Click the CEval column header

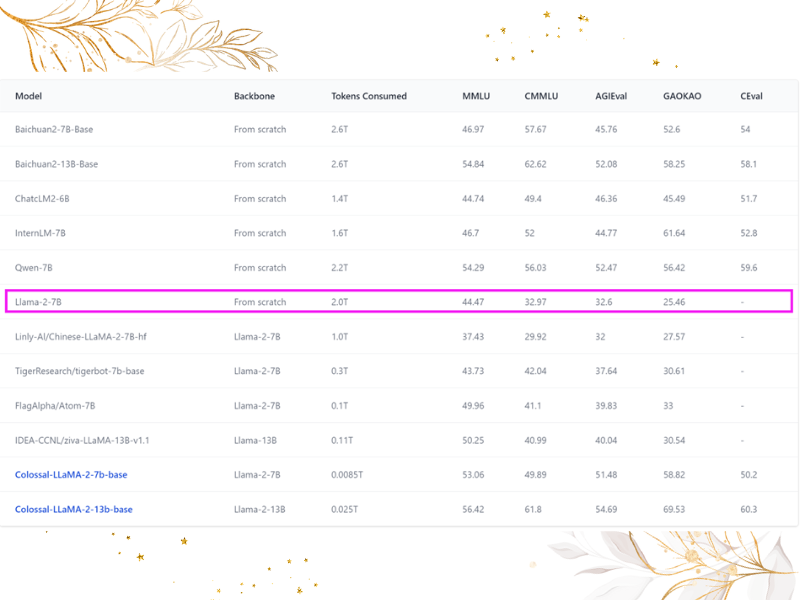(x=751, y=96)
